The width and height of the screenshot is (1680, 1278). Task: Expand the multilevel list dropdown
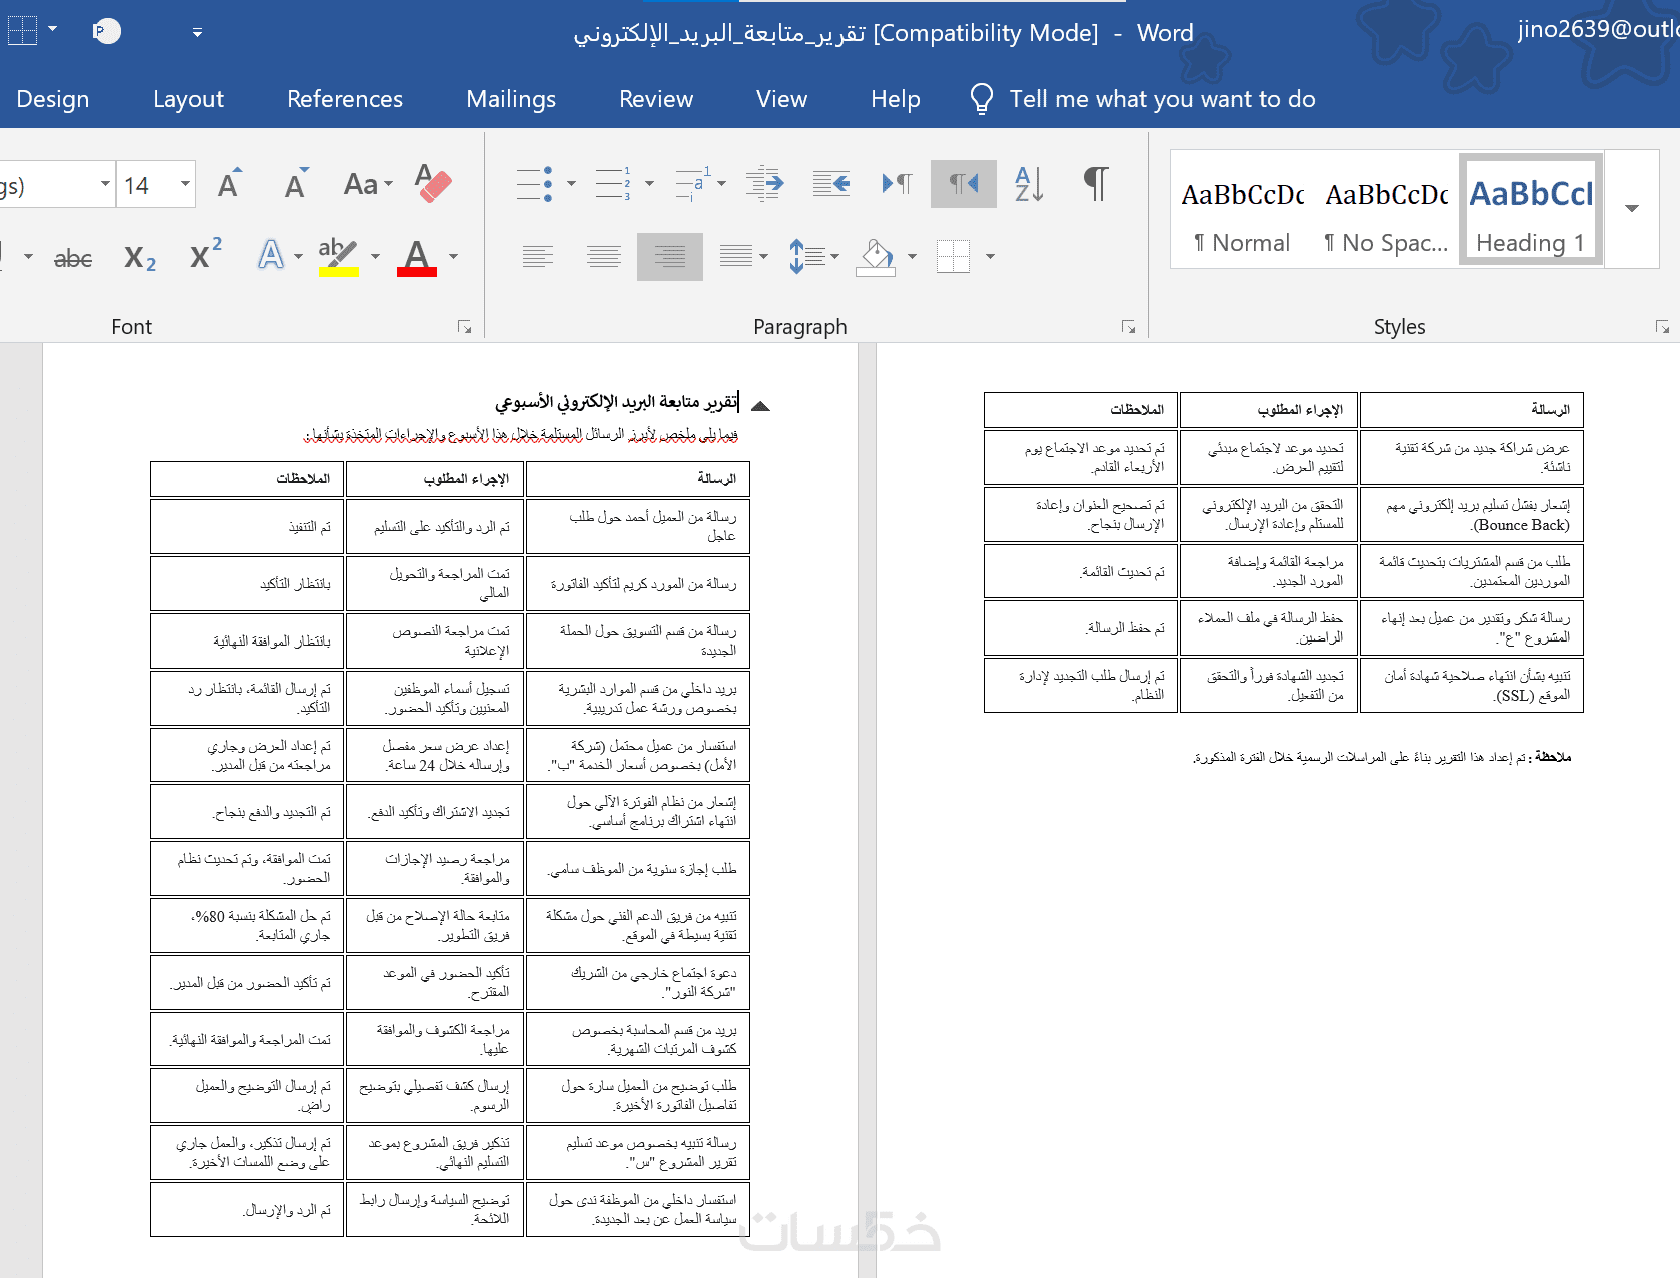pos(721,184)
